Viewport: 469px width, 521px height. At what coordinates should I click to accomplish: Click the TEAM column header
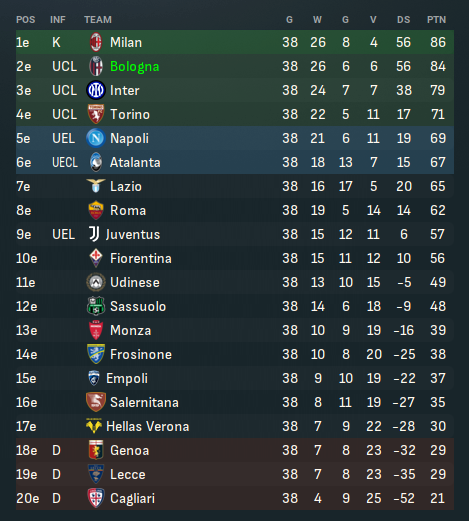point(98,20)
